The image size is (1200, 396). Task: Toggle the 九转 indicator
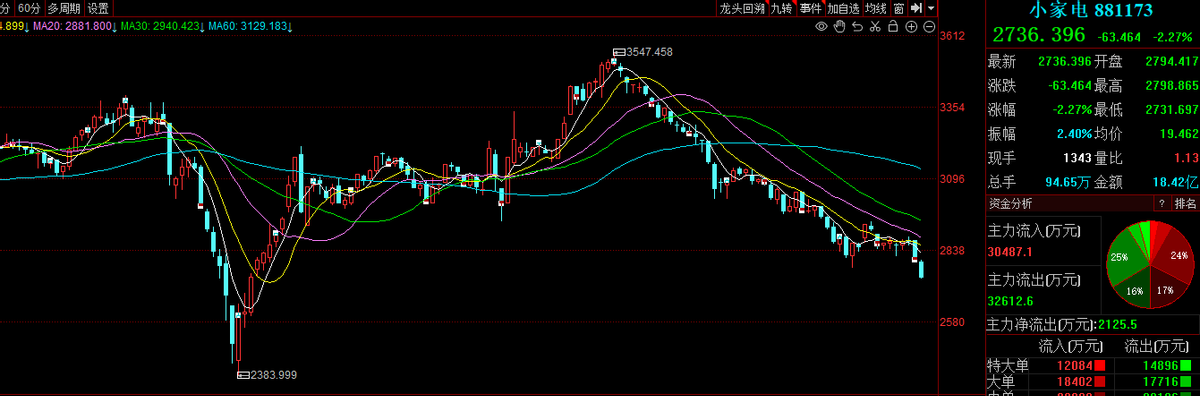coord(782,8)
